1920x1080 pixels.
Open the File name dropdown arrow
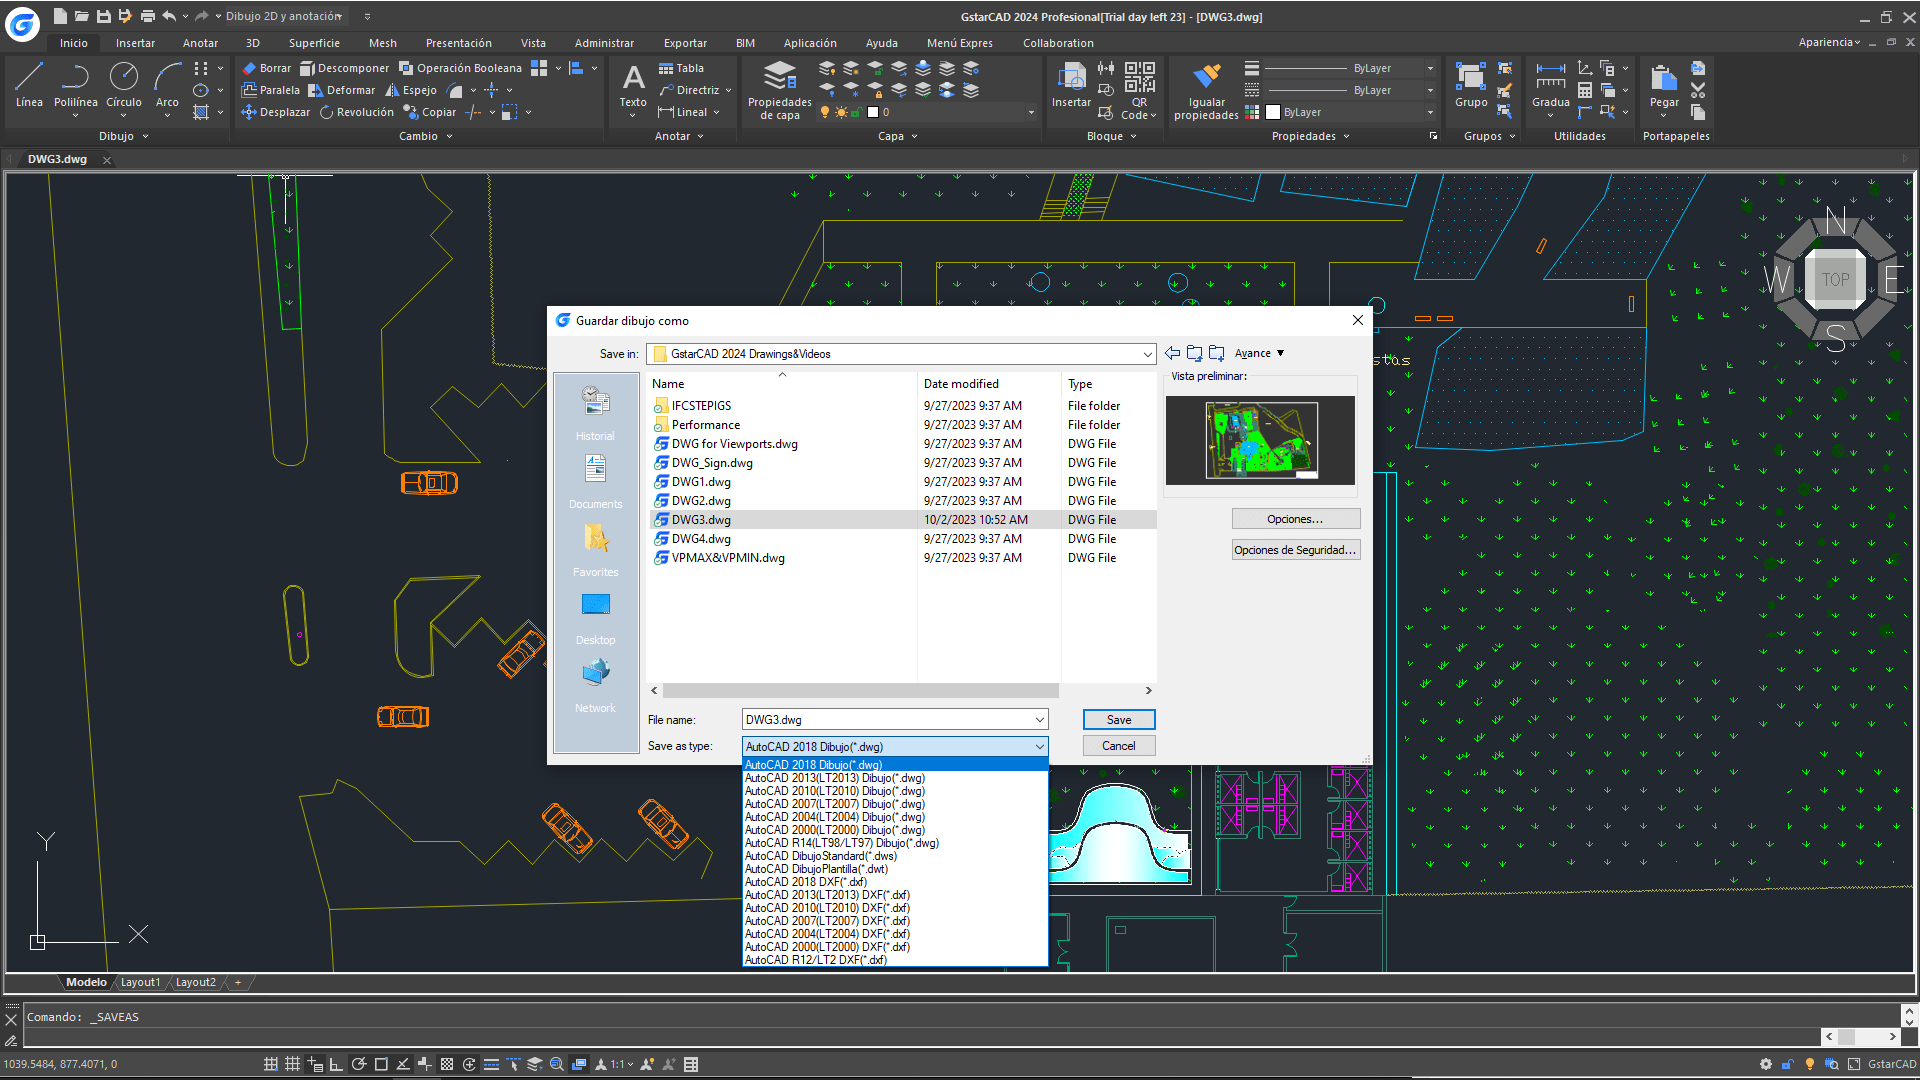point(1040,720)
